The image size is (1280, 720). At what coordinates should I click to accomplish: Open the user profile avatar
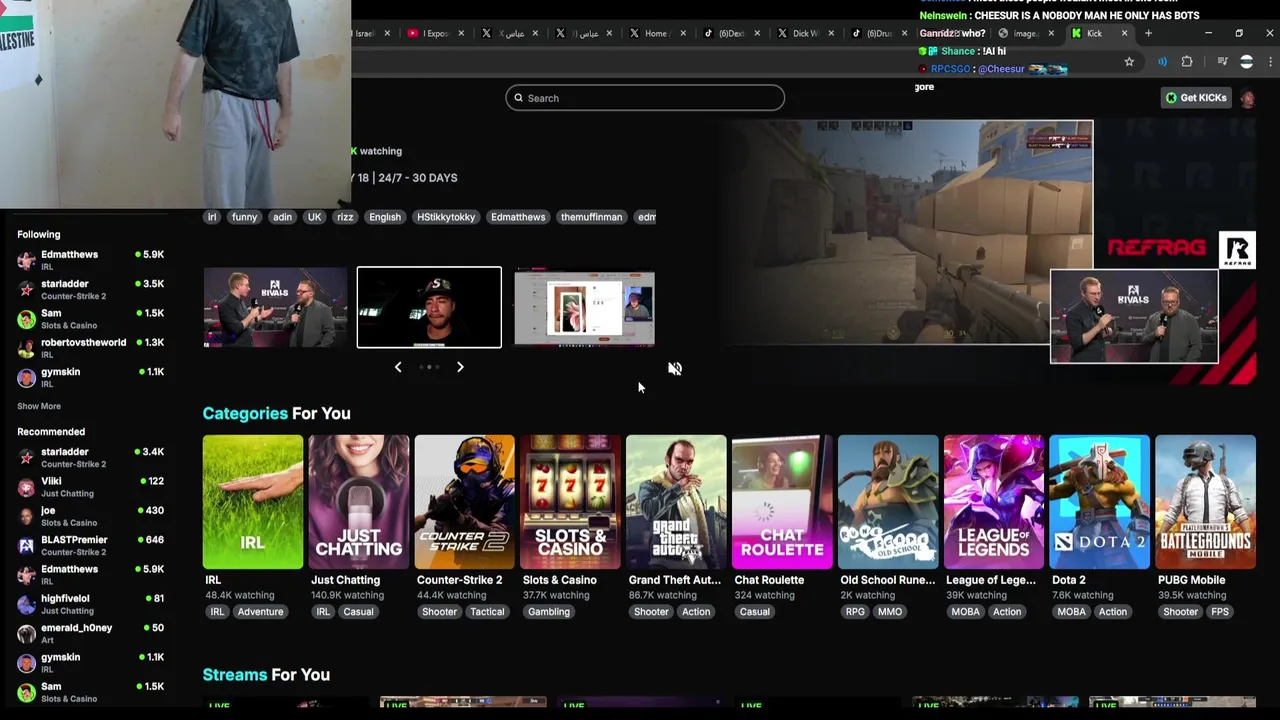point(1247,98)
